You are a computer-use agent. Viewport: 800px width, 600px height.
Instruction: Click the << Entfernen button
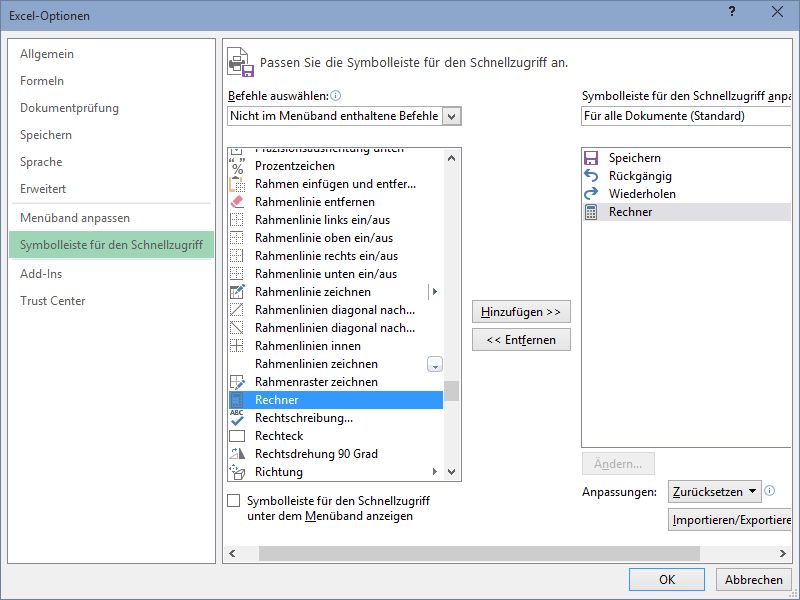tap(521, 340)
